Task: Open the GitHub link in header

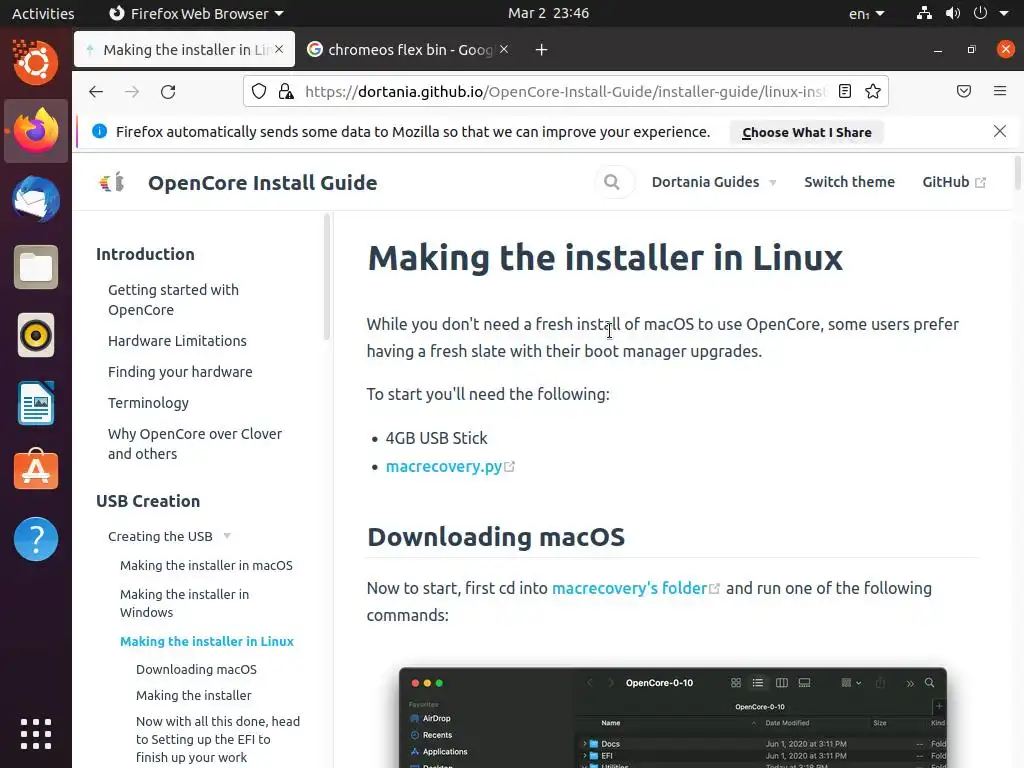Action: [953, 182]
